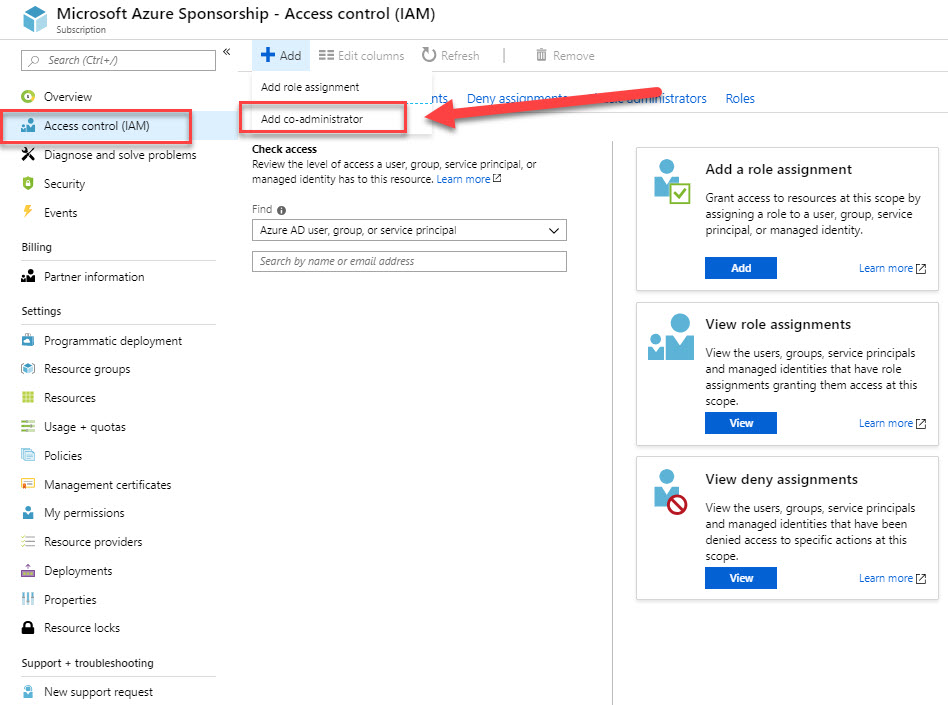Click the Partner information icon
The width and height of the screenshot is (948, 705).
(x=28, y=276)
